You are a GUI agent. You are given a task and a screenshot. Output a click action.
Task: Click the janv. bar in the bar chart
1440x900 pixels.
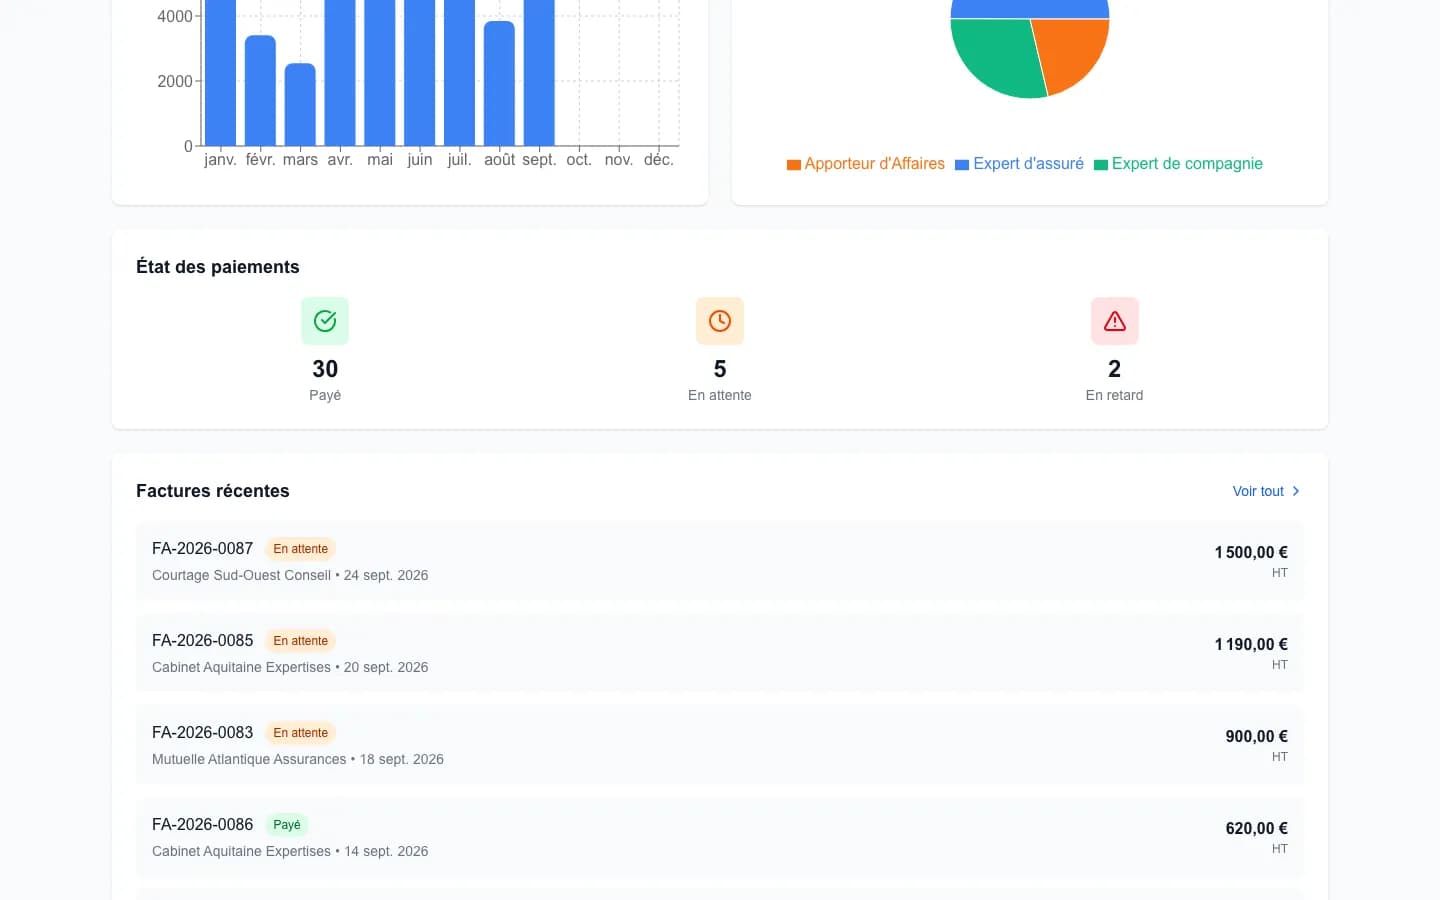[x=220, y=73]
